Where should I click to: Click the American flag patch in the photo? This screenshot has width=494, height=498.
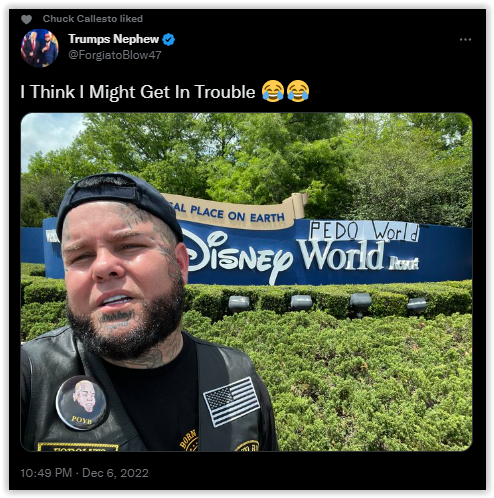coord(231,402)
